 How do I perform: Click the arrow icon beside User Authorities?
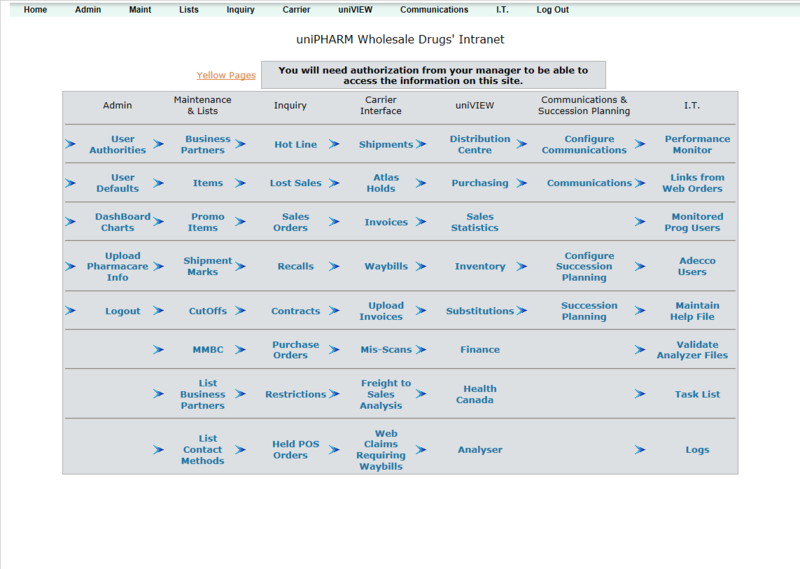point(70,144)
